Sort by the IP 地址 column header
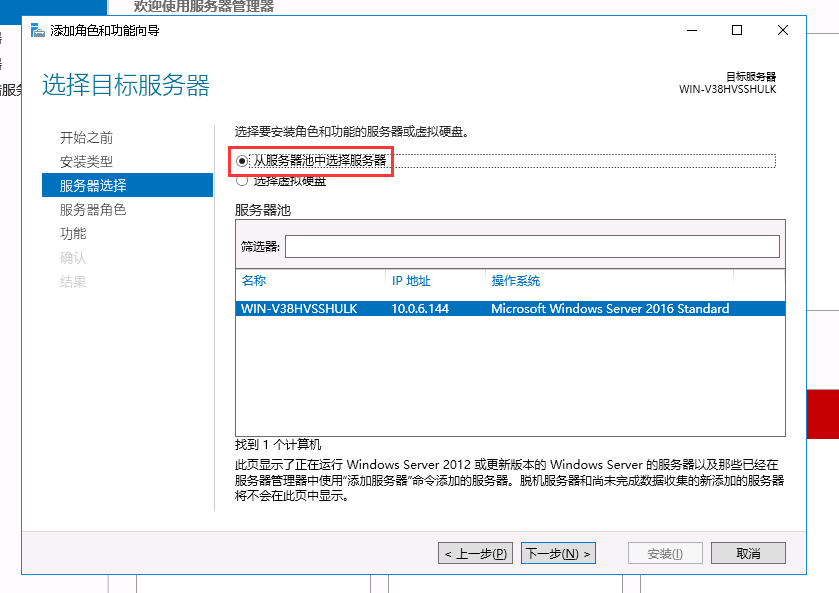The width and height of the screenshot is (839, 593). click(x=411, y=280)
